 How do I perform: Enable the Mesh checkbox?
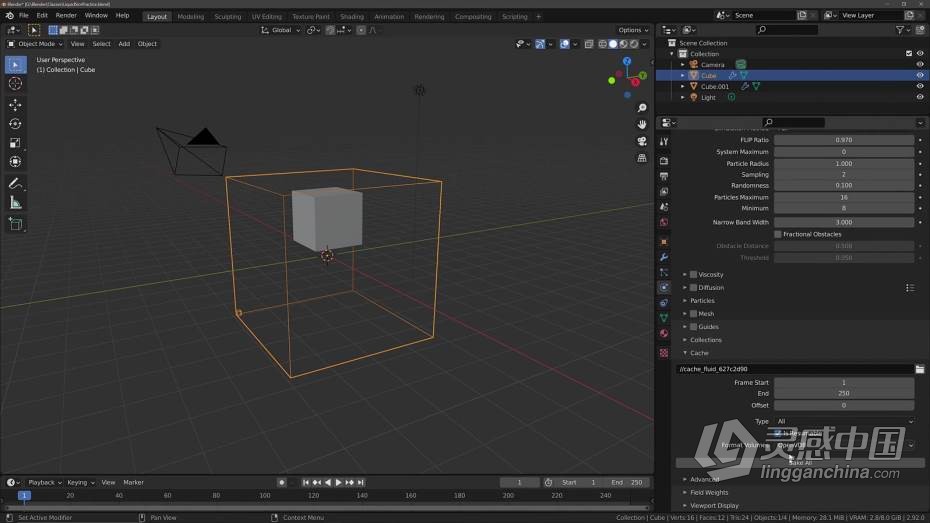tap(693, 314)
